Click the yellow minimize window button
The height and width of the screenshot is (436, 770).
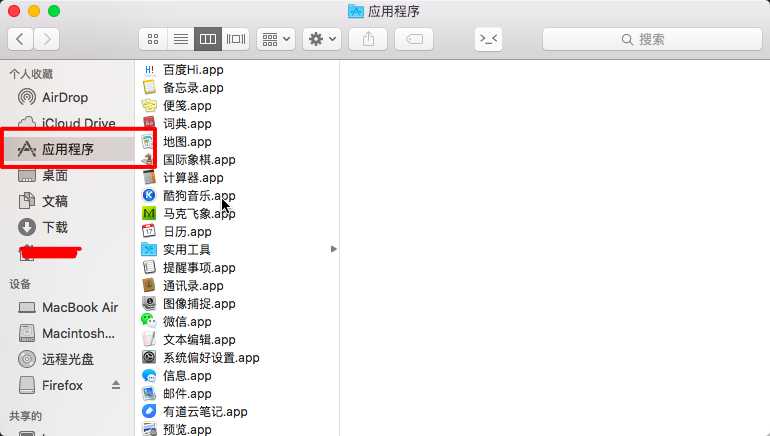point(34,11)
